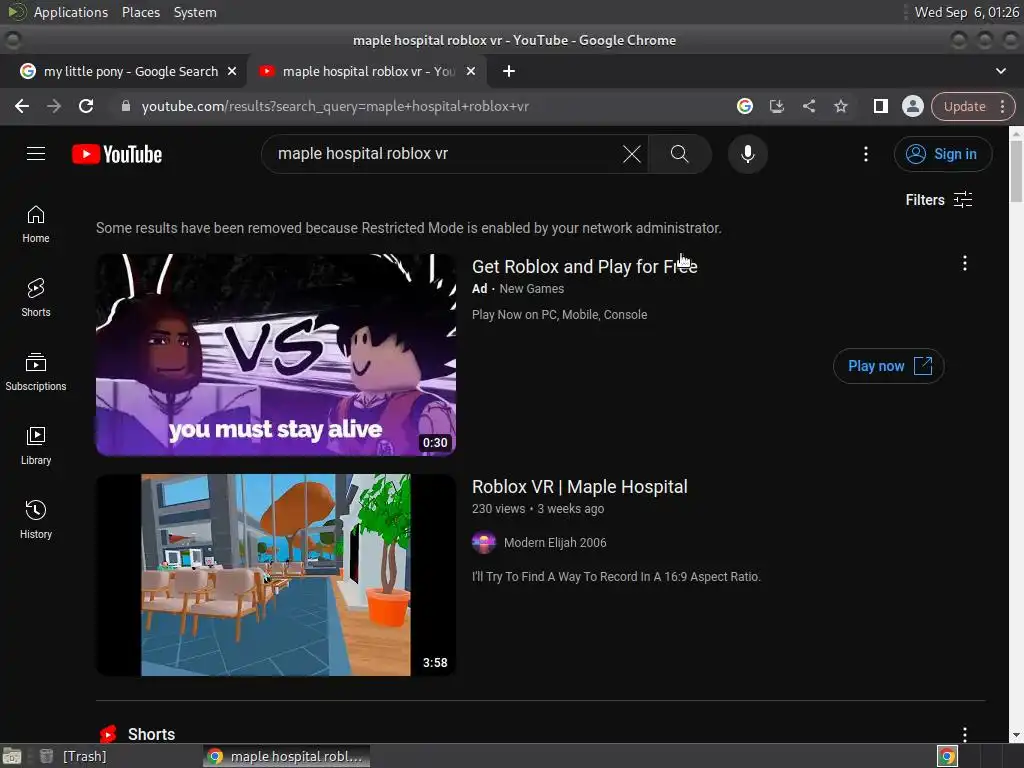Click the clock showing Wed Sep 6, 01:26
The width and height of the screenshot is (1024, 768).
point(967,12)
